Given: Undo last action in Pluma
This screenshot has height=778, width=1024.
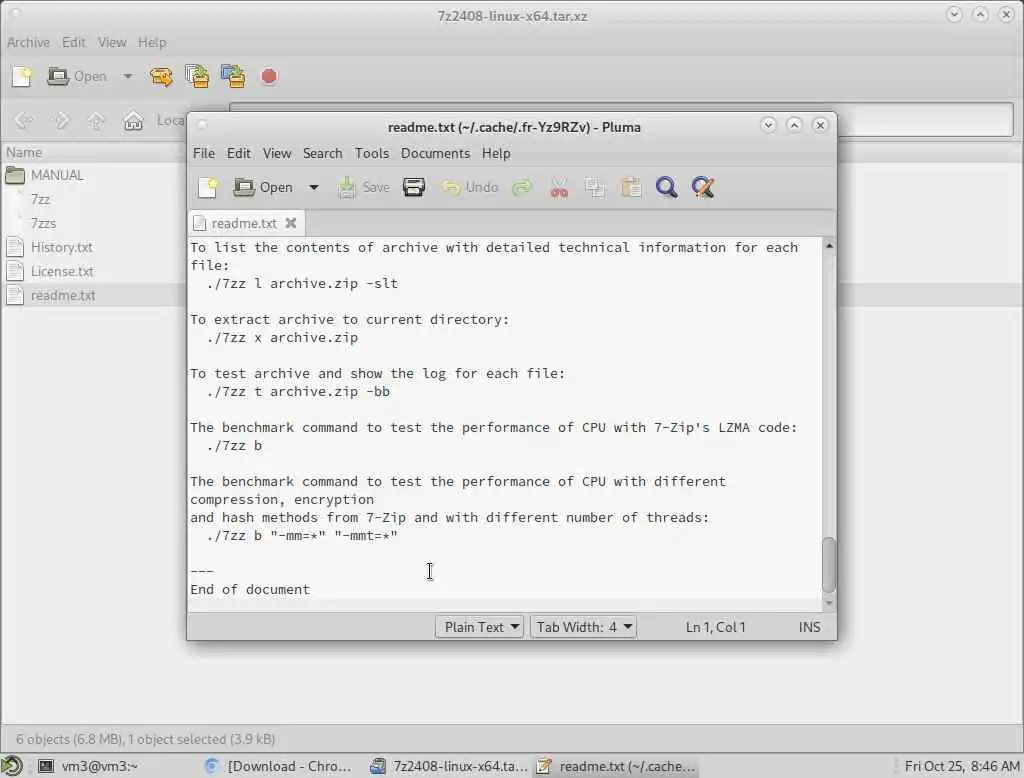Looking at the screenshot, I should coord(470,187).
